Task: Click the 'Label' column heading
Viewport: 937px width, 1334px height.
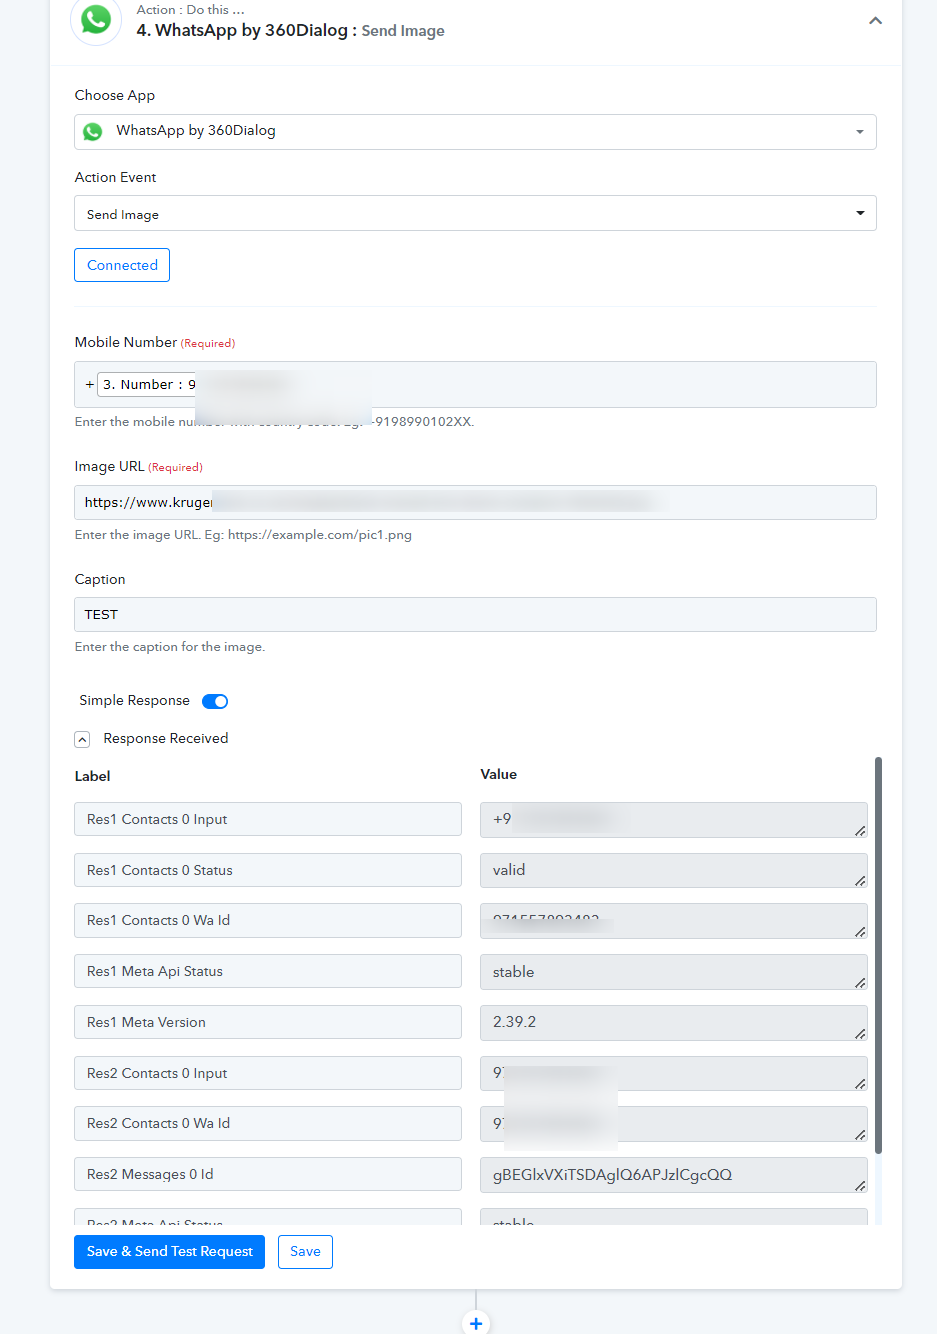Action: tap(93, 776)
